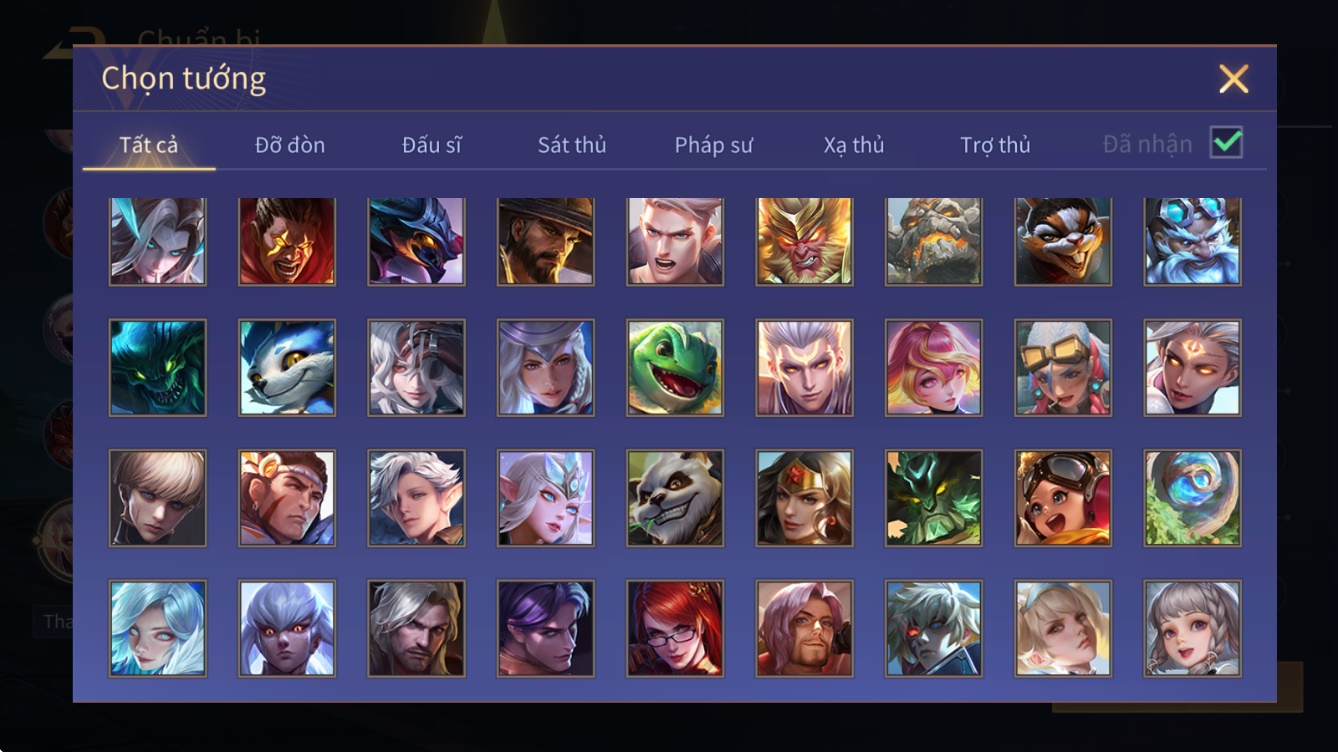
Task: Select the rock golem hero portrait
Action: pos(934,240)
